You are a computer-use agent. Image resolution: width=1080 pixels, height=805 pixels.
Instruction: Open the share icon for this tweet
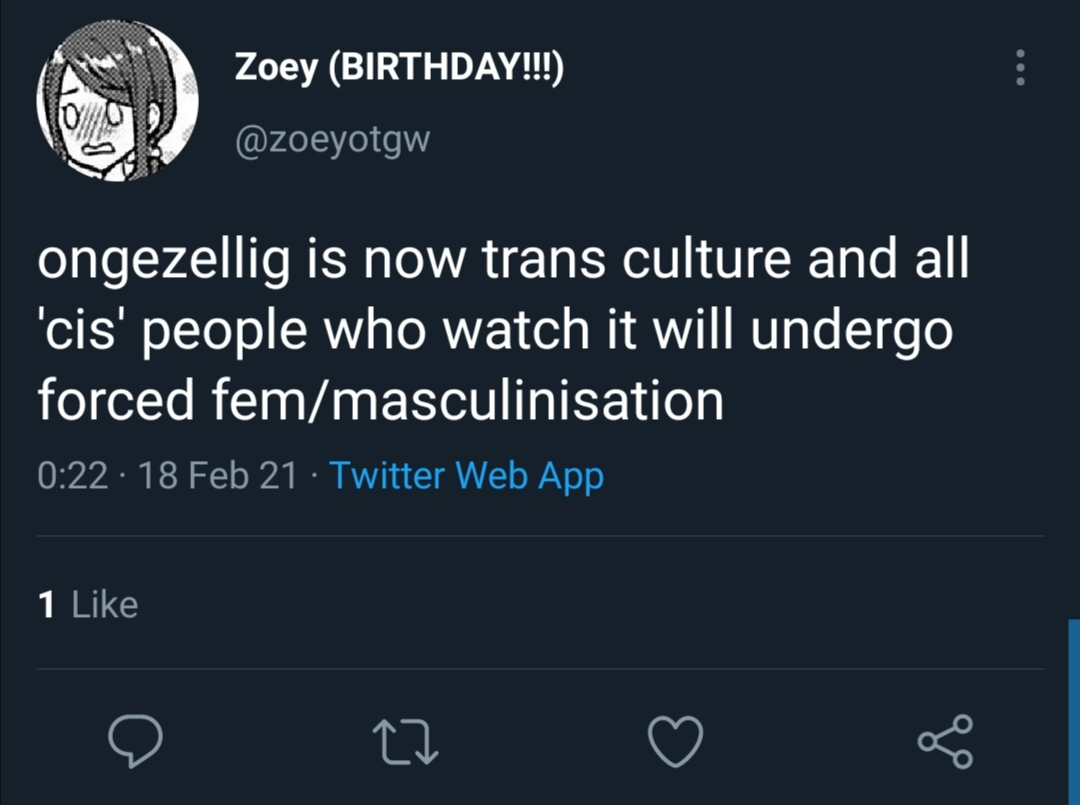pyautogui.click(x=945, y=741)
